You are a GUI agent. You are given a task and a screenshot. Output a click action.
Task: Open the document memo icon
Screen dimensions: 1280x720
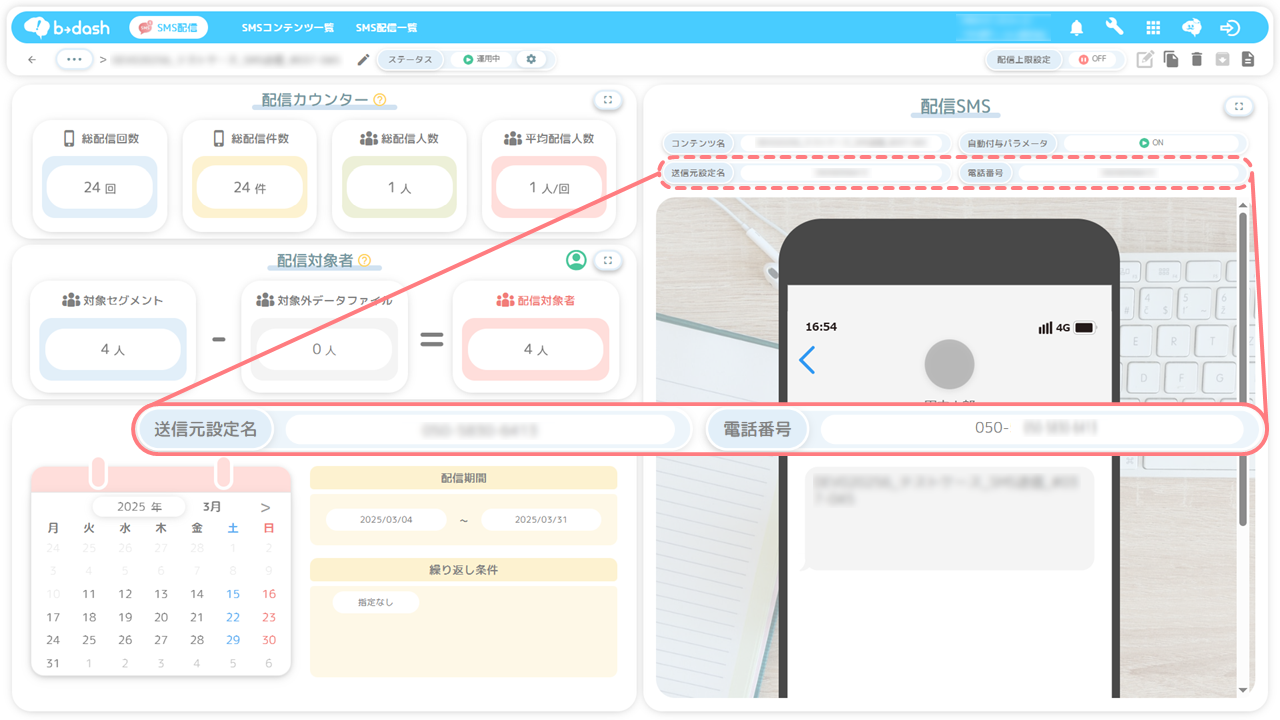(x=1248, y=60)
